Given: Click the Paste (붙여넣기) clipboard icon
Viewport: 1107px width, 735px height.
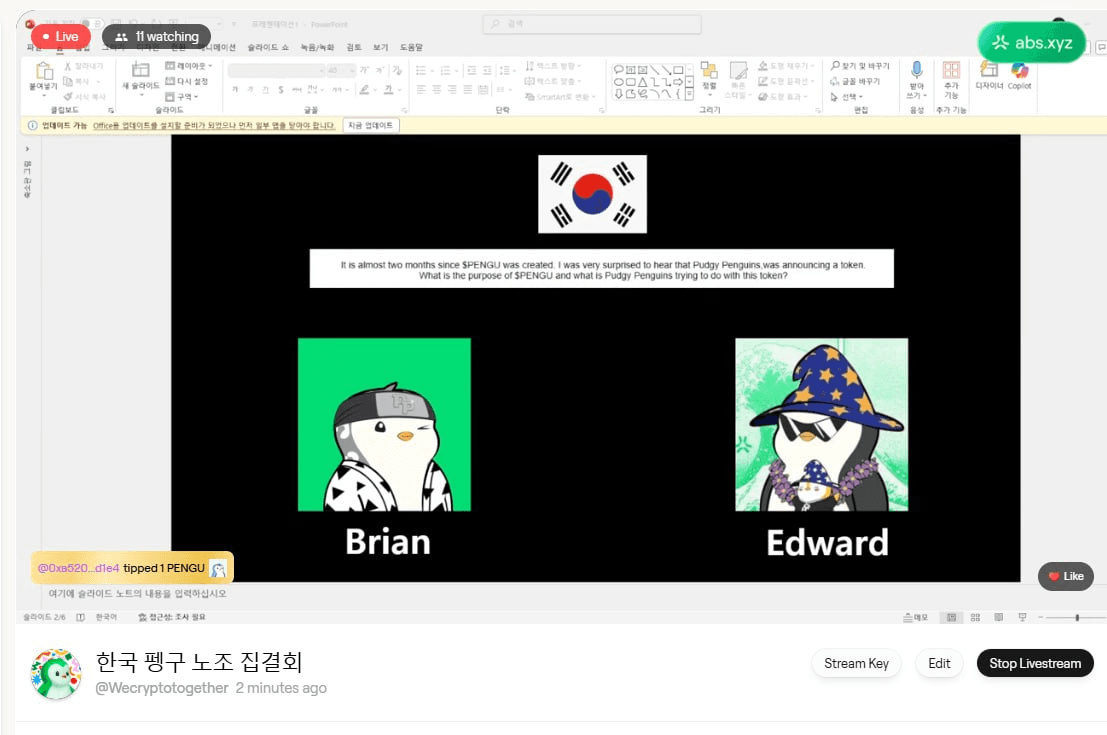Looking at the screenshot, I should coord(43,71).
